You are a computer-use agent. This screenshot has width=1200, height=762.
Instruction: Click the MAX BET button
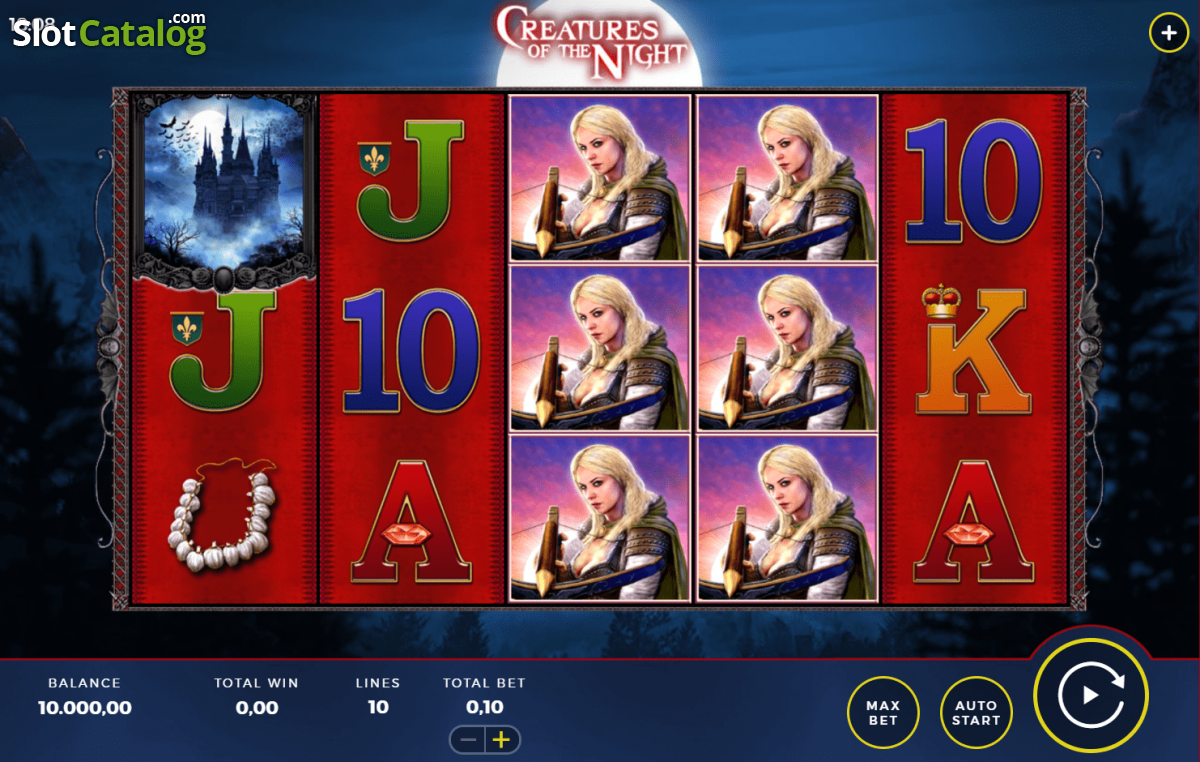[x=883, y=713]
